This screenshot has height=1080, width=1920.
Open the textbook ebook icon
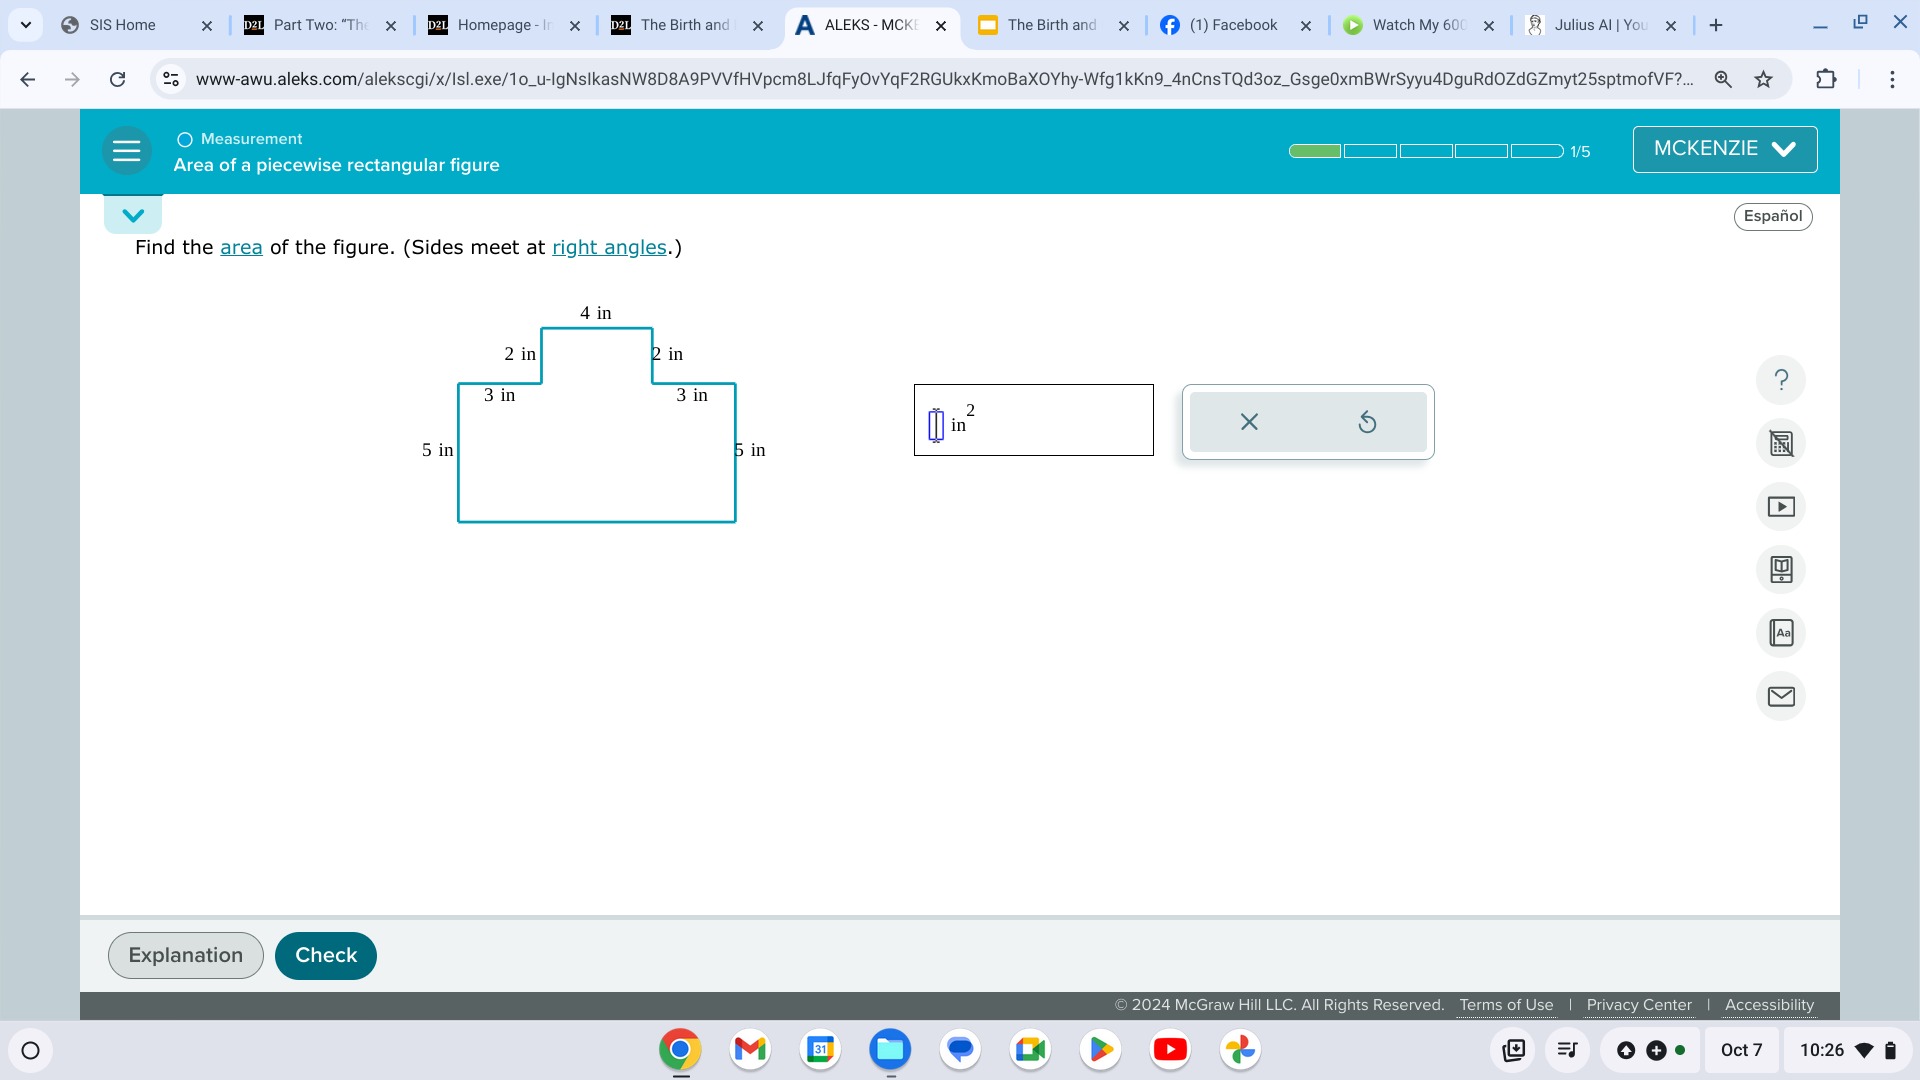tap(1781, 570)
